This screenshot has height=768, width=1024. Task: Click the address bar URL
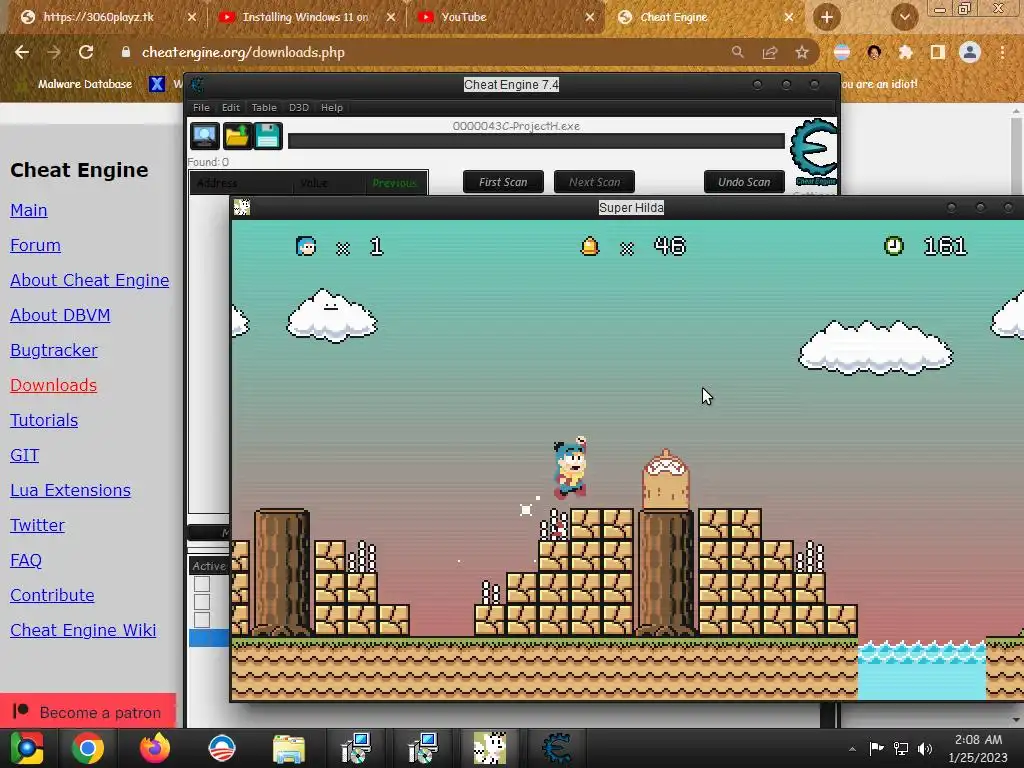coord(243,52)
